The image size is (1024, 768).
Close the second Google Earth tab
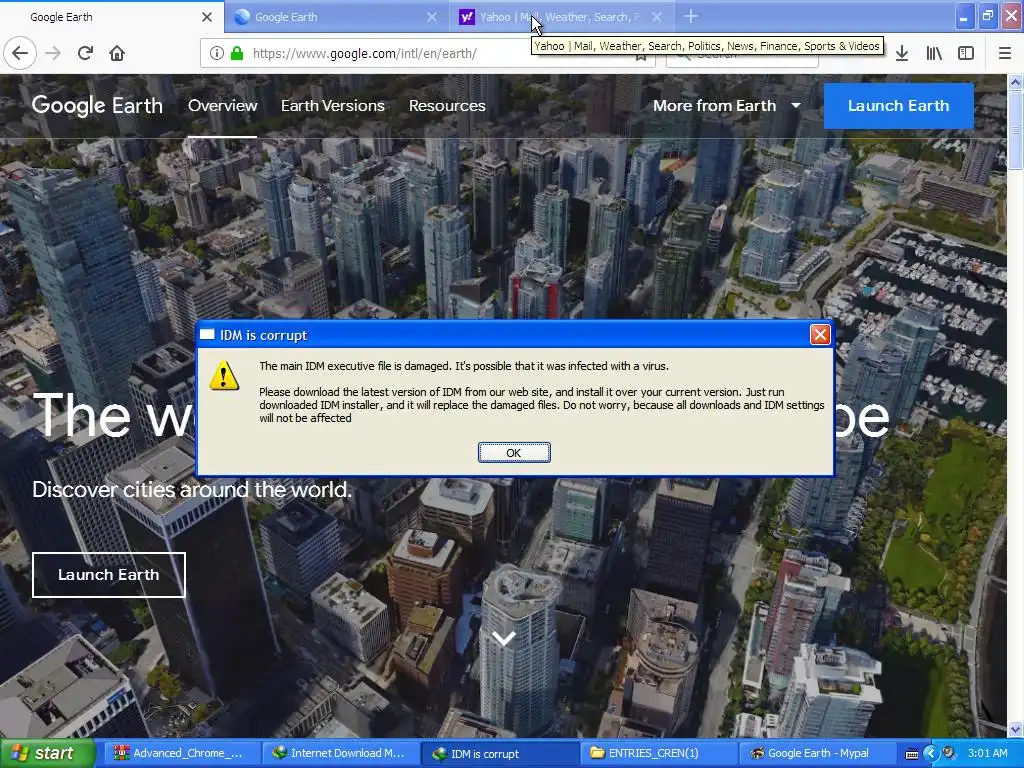432,17
